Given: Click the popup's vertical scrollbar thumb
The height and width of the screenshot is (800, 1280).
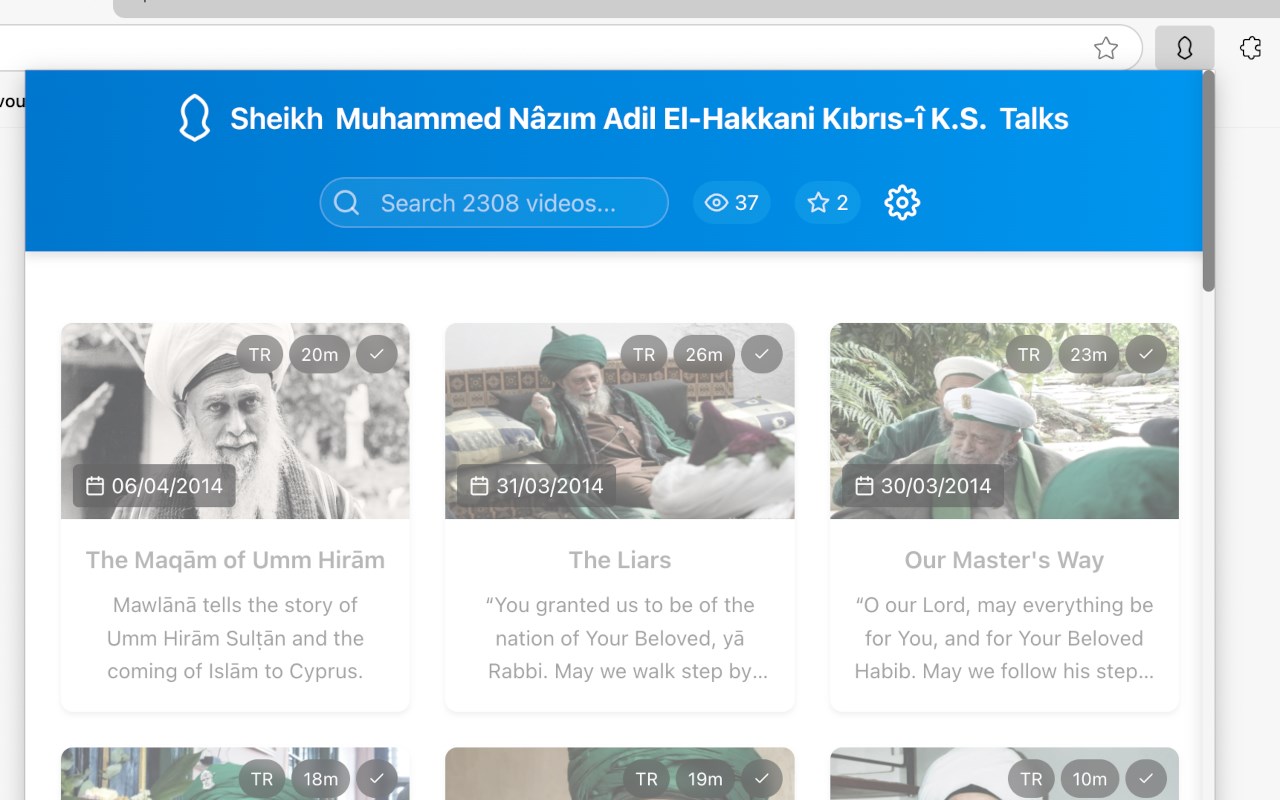Looking at the screenshot, I should [x=1208, y=180].
